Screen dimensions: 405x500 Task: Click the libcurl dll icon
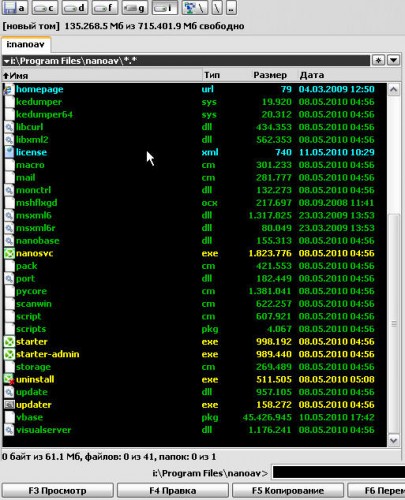coord(9,127)
